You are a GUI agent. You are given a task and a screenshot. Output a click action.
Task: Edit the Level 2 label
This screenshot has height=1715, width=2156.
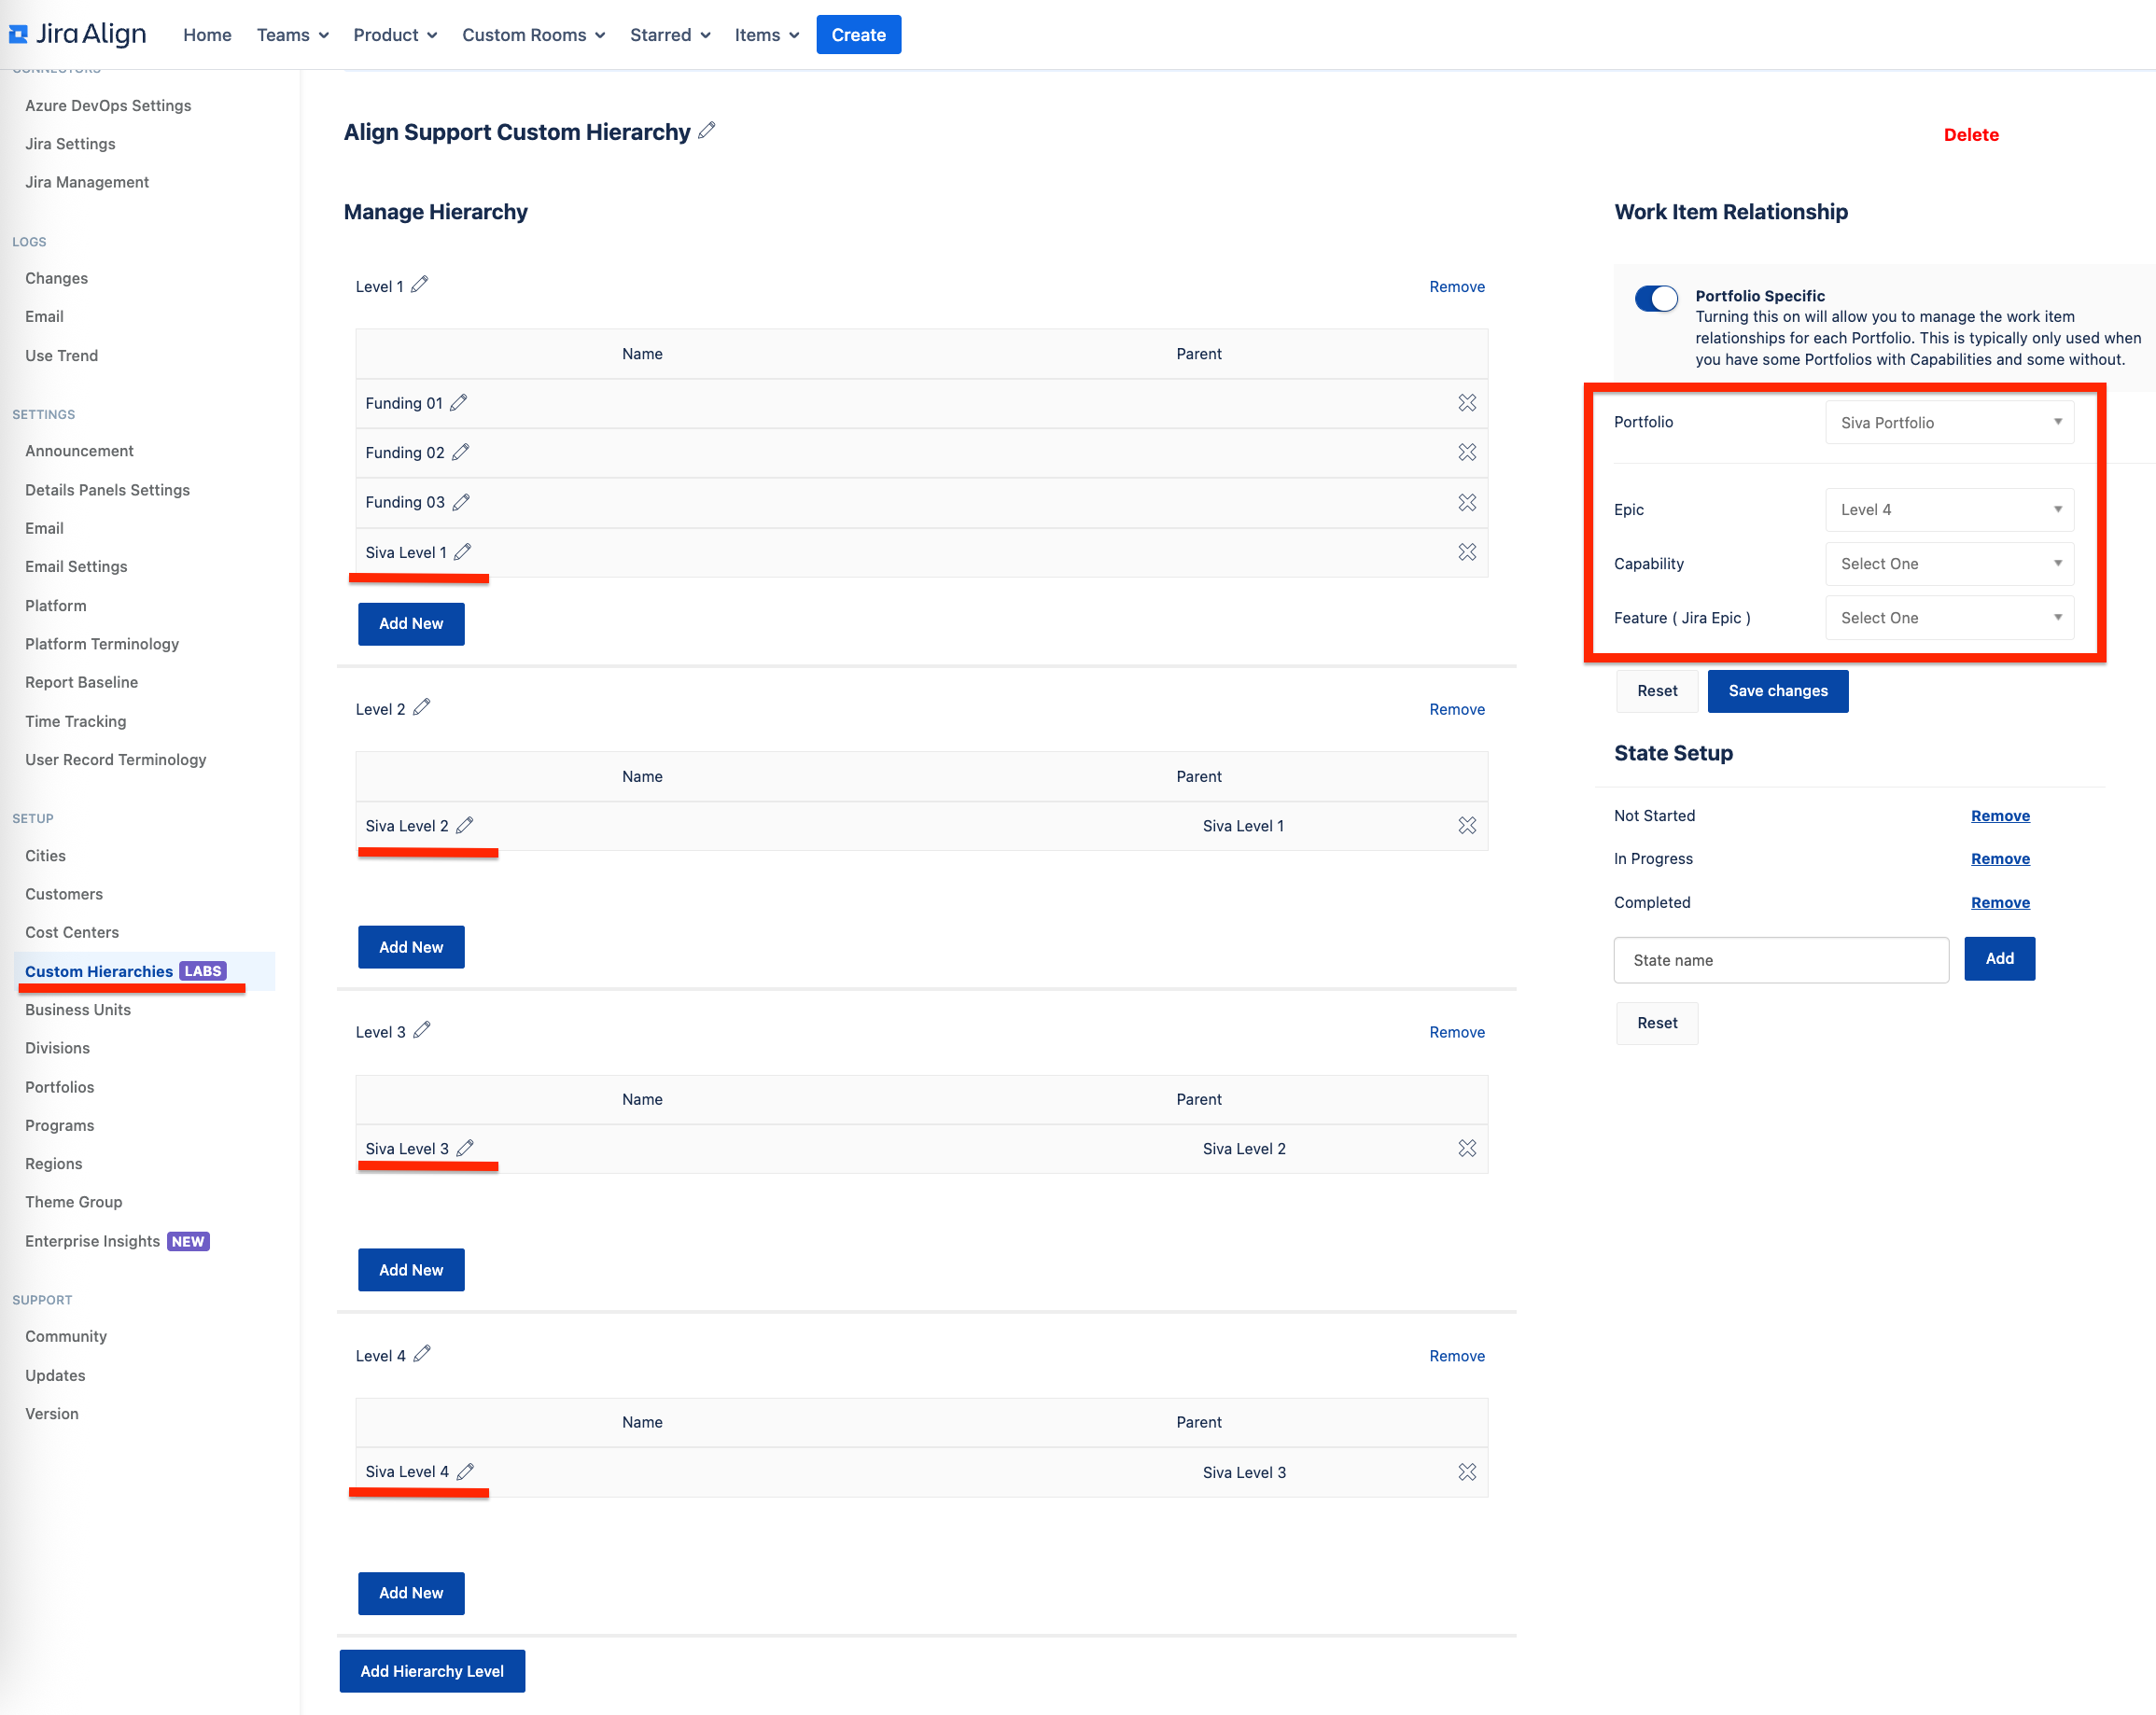[422, 707]
